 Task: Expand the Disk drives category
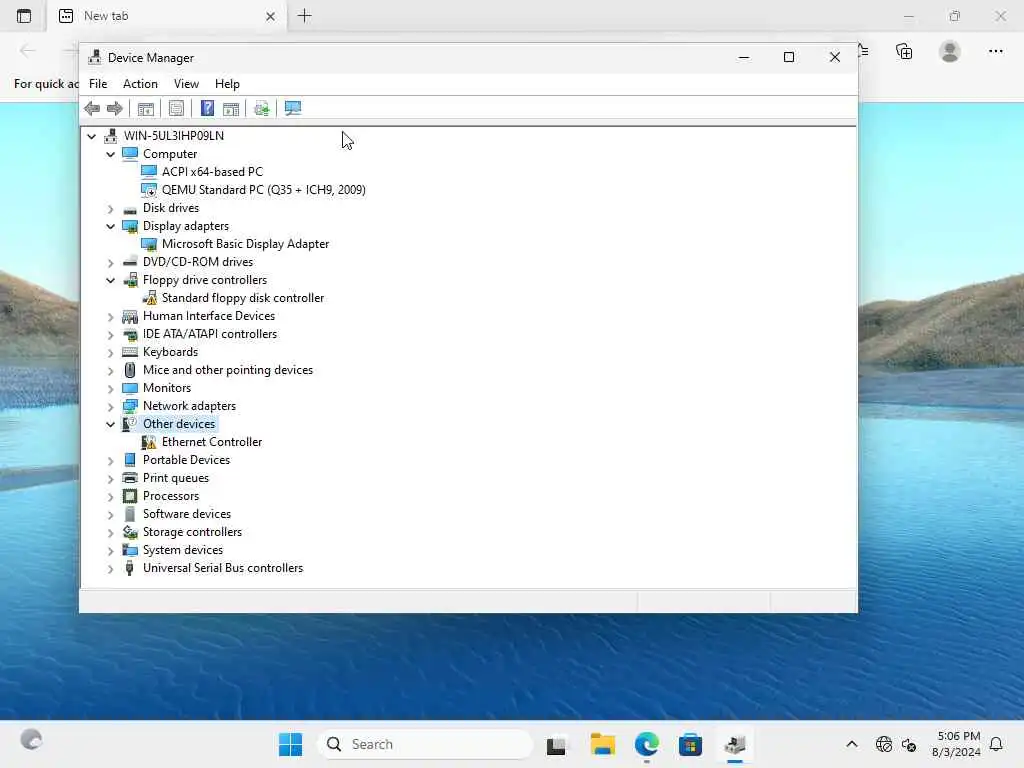coord(110,208)
